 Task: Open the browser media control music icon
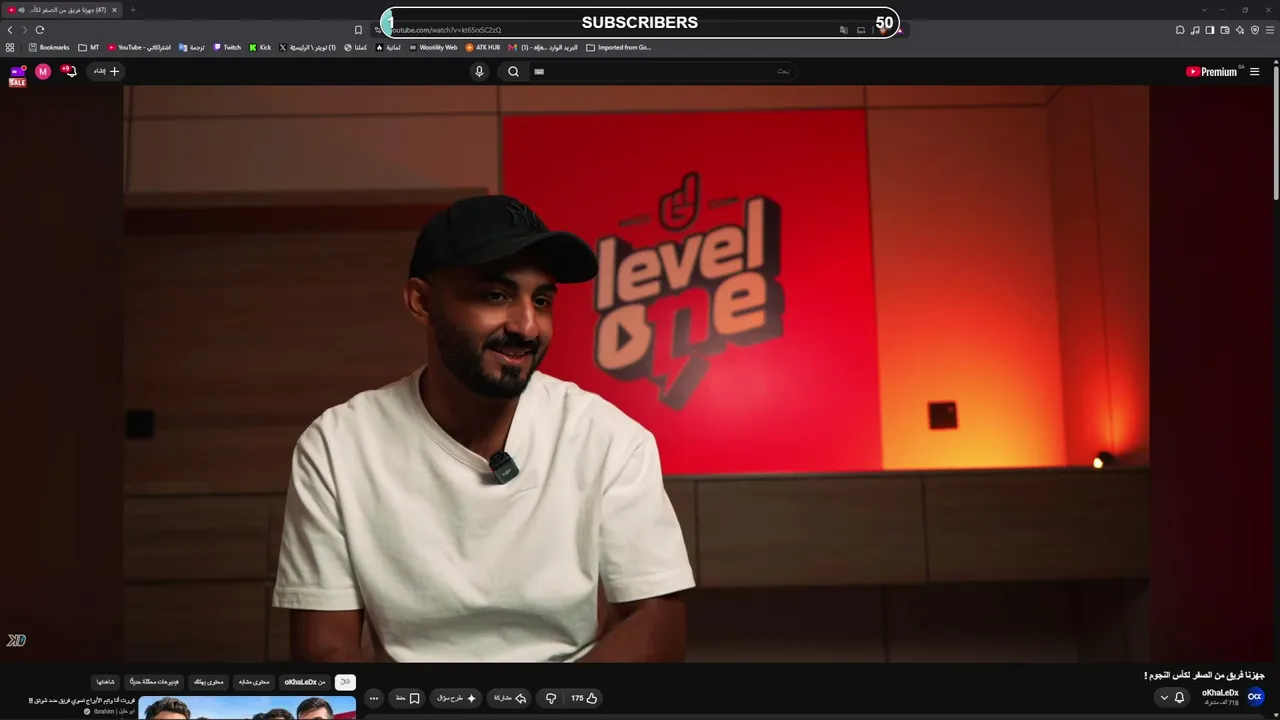(1195, 30)
